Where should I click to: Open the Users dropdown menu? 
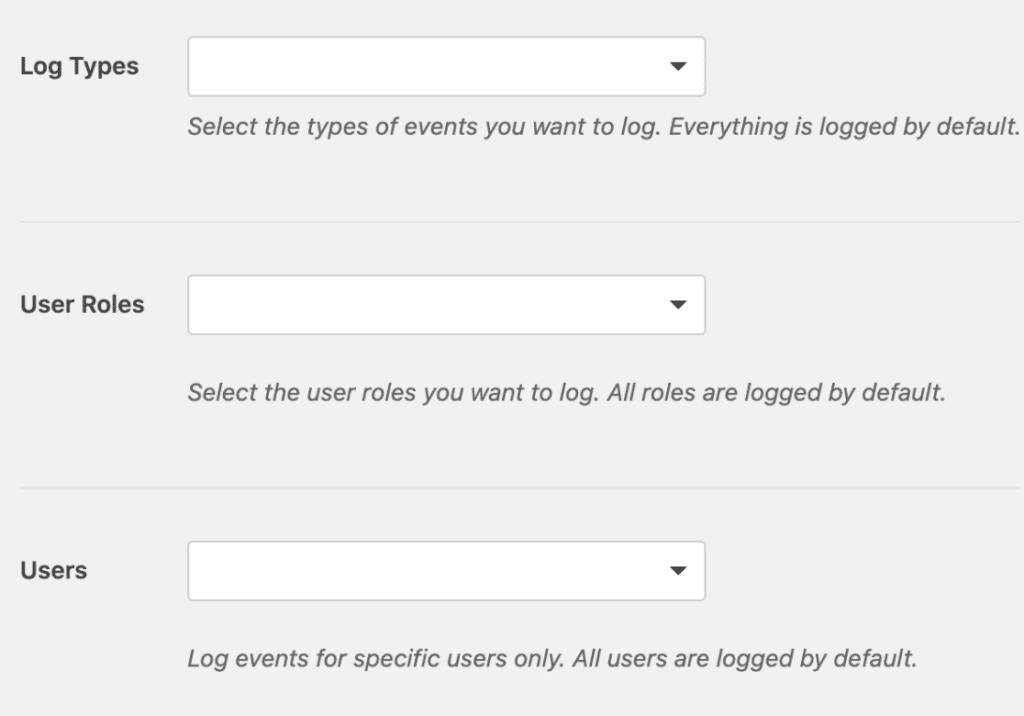tap(445, 570)
